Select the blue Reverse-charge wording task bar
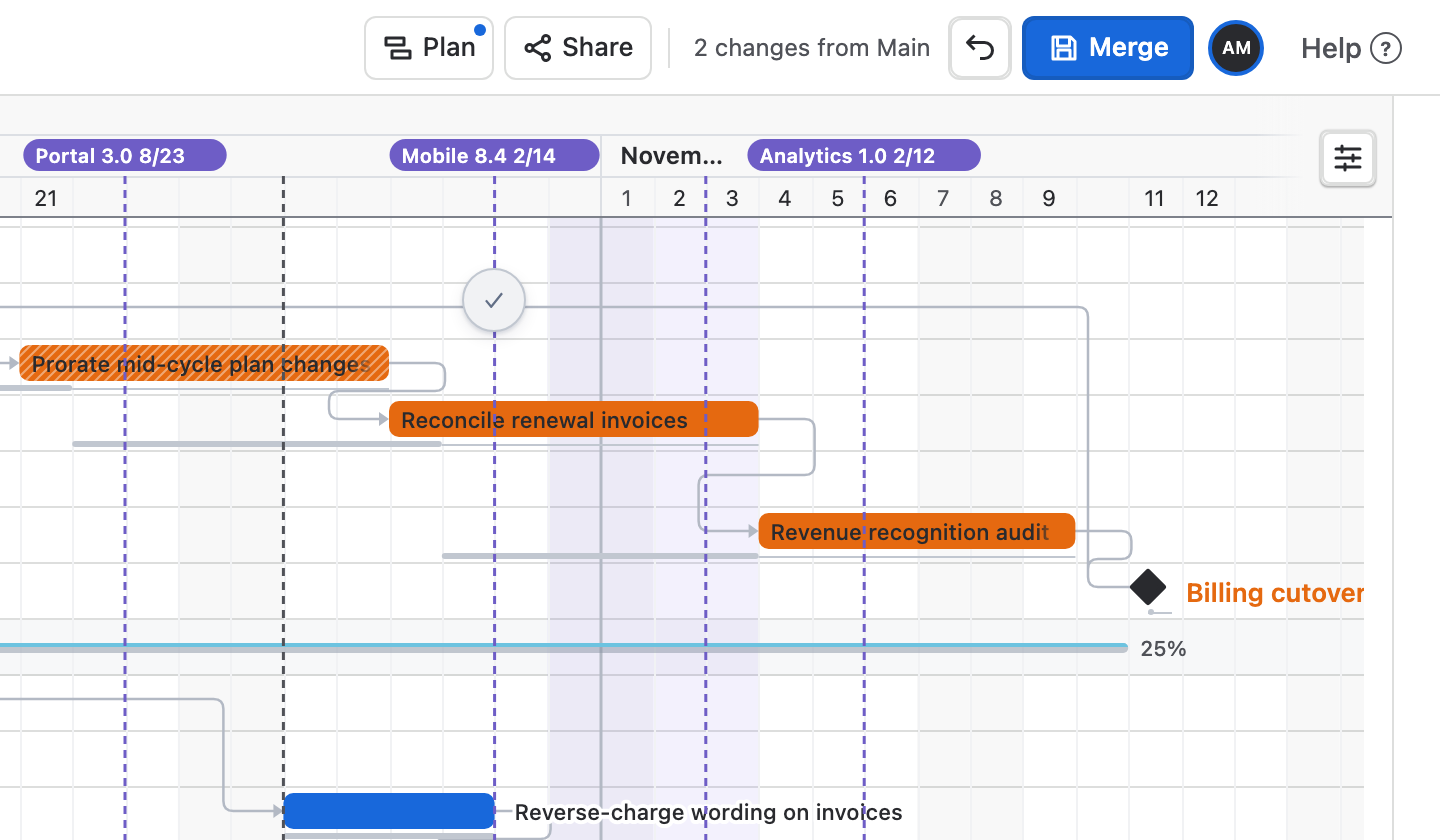This screenshot has height=840, width=1440. (x=389, y=811)
